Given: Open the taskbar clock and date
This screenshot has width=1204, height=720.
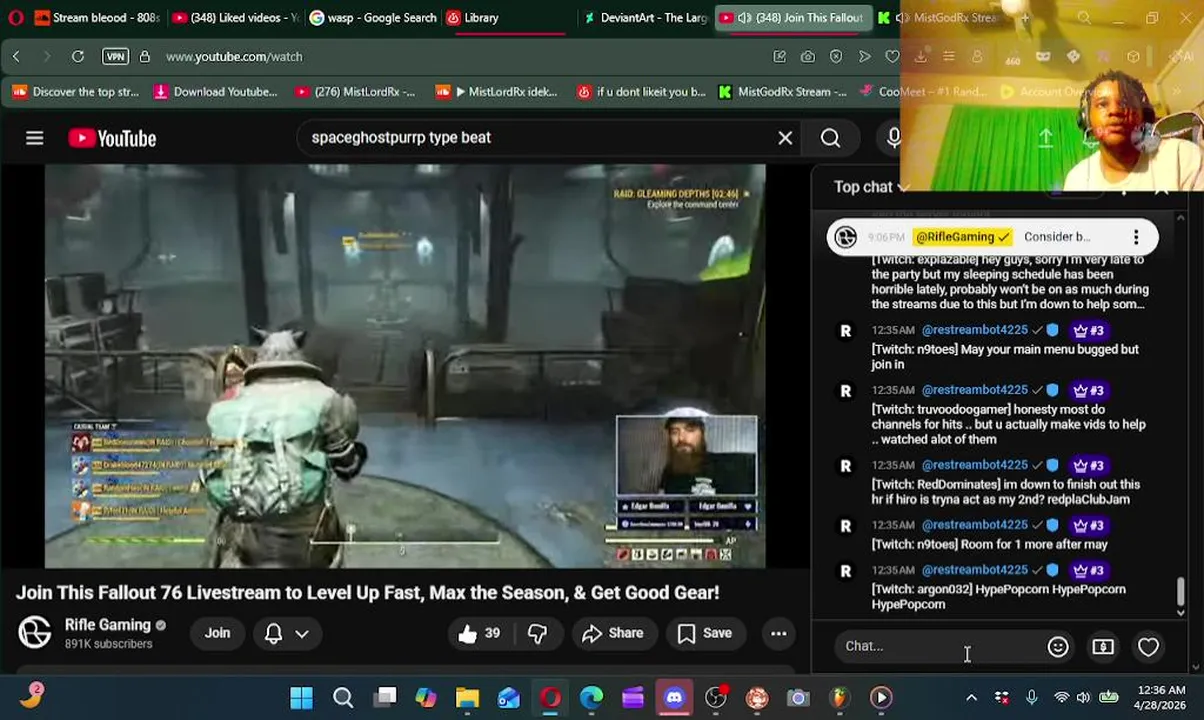Looking at the screenshot, I should coord(1160,697).
